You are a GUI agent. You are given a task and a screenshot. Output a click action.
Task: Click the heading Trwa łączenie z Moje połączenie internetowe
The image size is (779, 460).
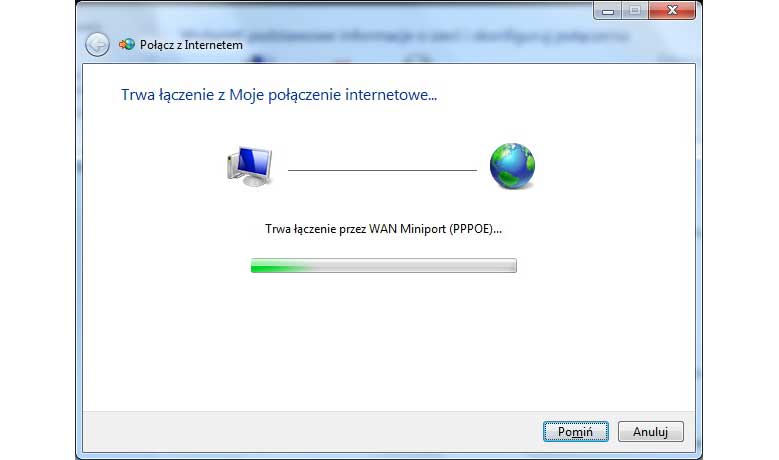click(x=279, y=94)
